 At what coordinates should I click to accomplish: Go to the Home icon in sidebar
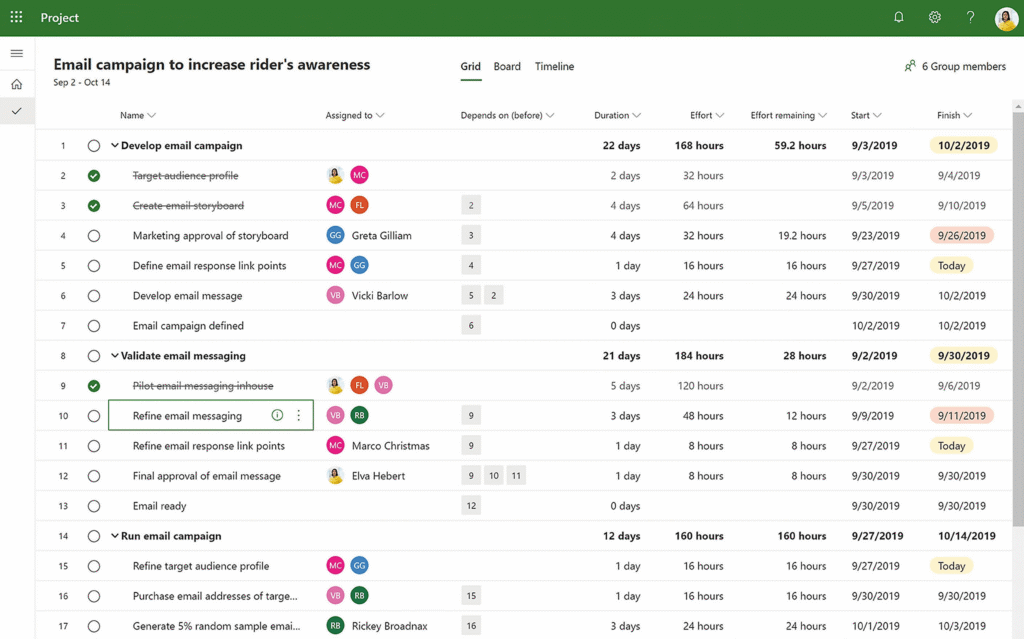[17, 84]
